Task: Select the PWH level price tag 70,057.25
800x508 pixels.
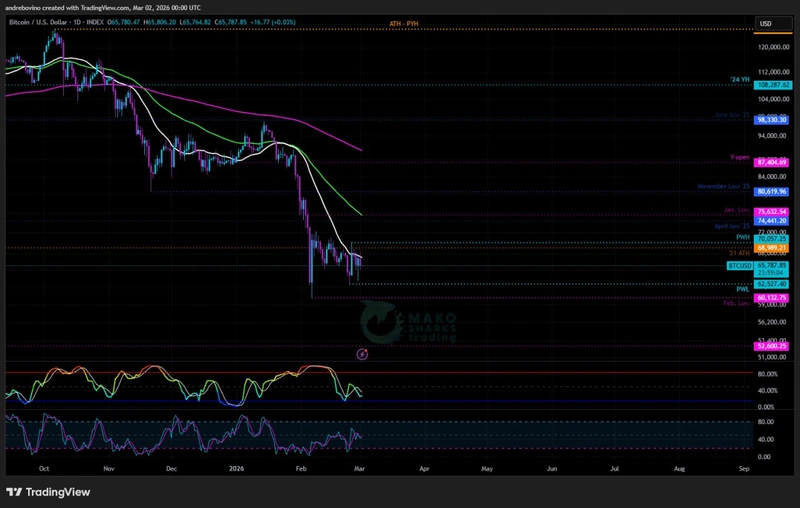Action: (x=773, y=239)
